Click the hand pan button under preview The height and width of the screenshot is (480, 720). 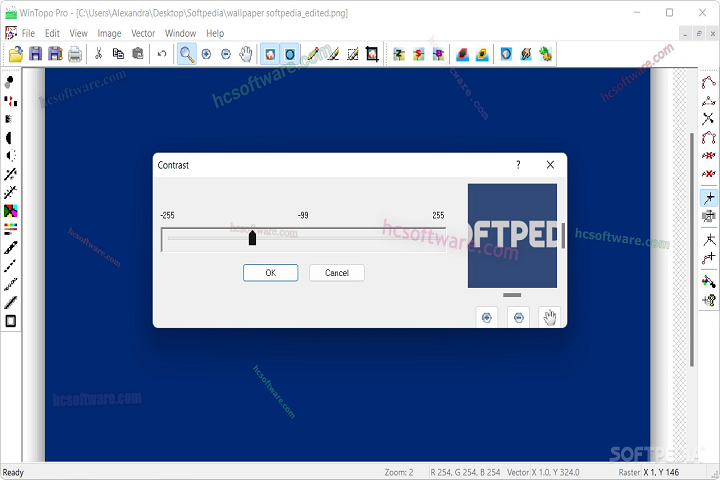click(550, 317)
